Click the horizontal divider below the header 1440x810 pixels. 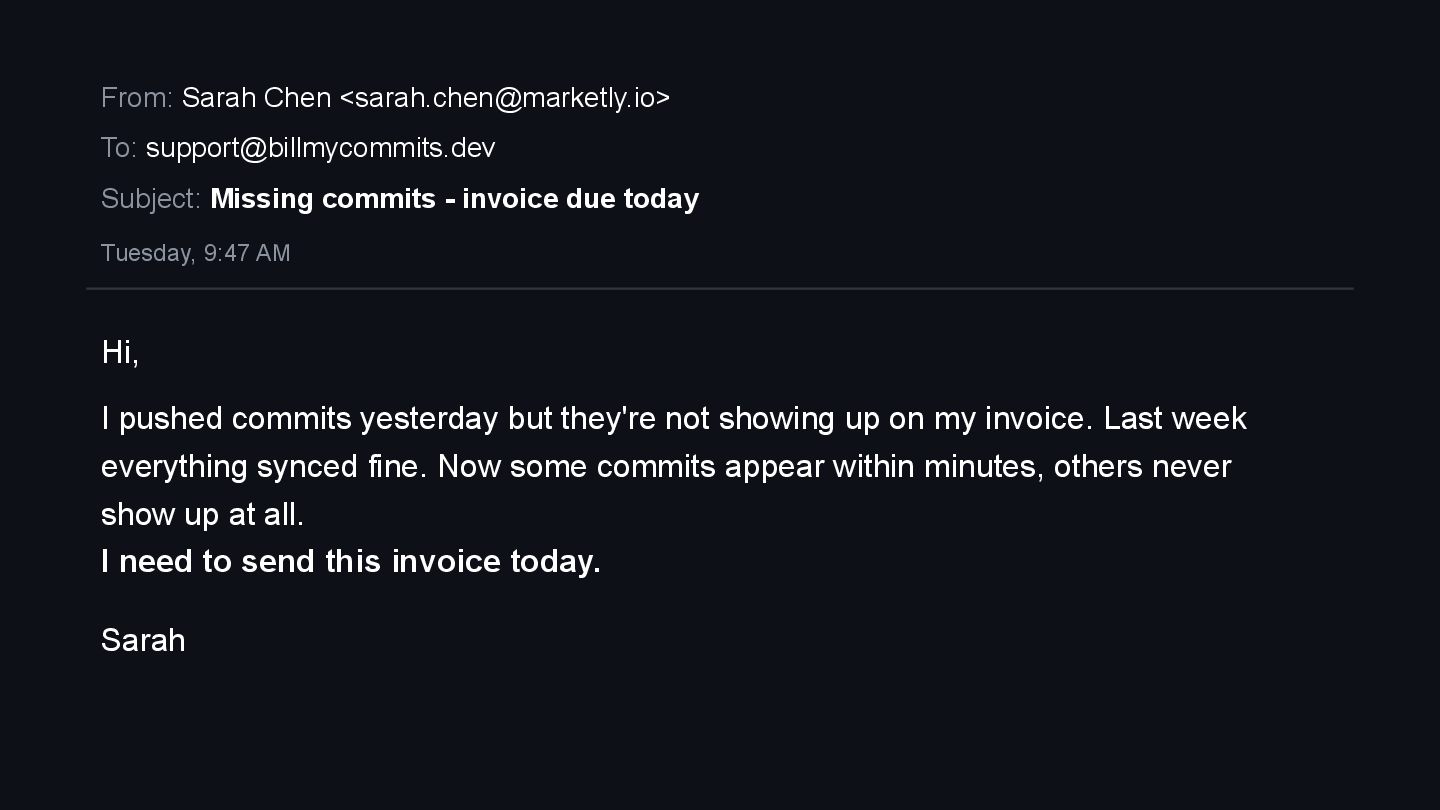(x=720, y=289)
